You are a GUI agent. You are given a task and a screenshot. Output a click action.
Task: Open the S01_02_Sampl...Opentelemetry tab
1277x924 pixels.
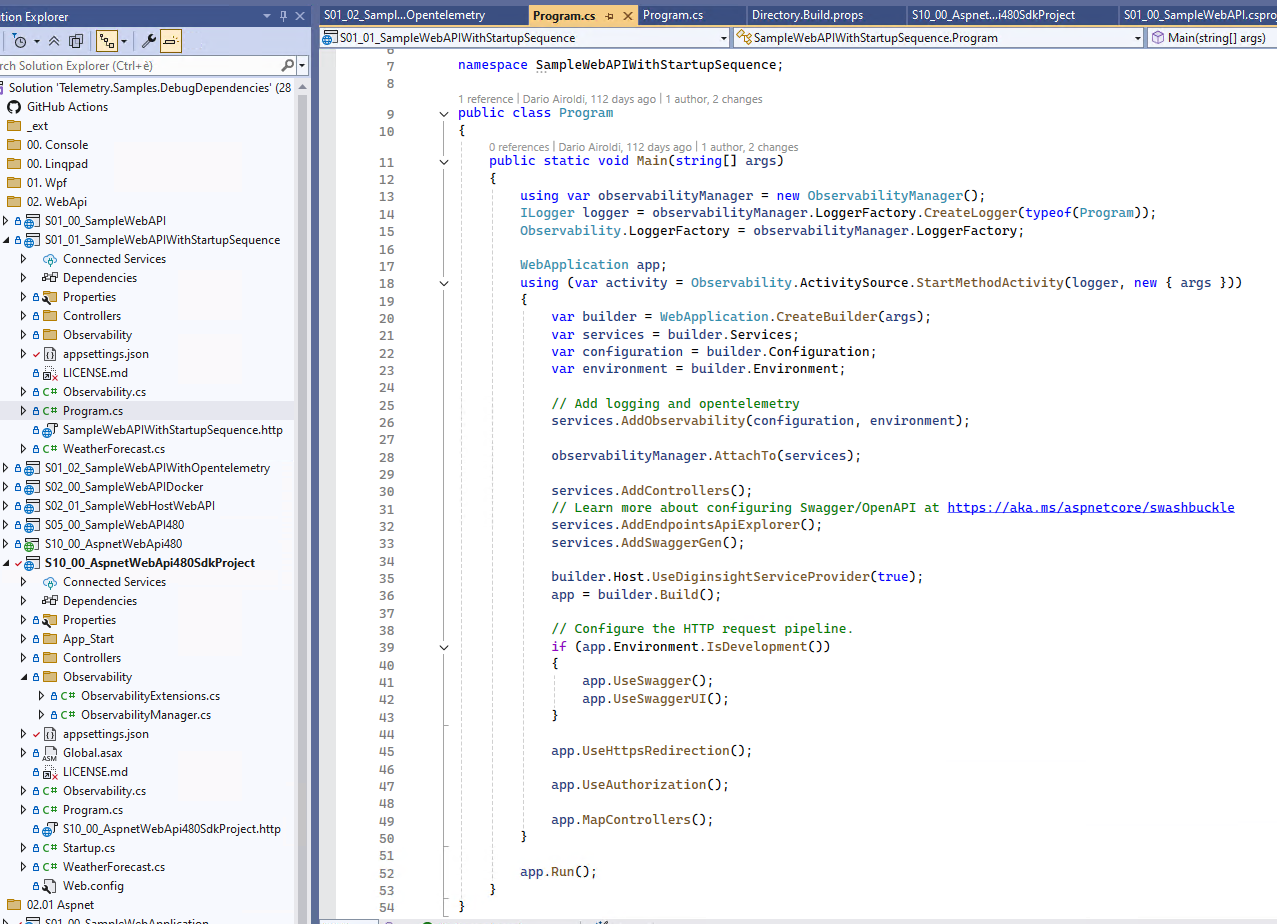click(x=404, y=15)
